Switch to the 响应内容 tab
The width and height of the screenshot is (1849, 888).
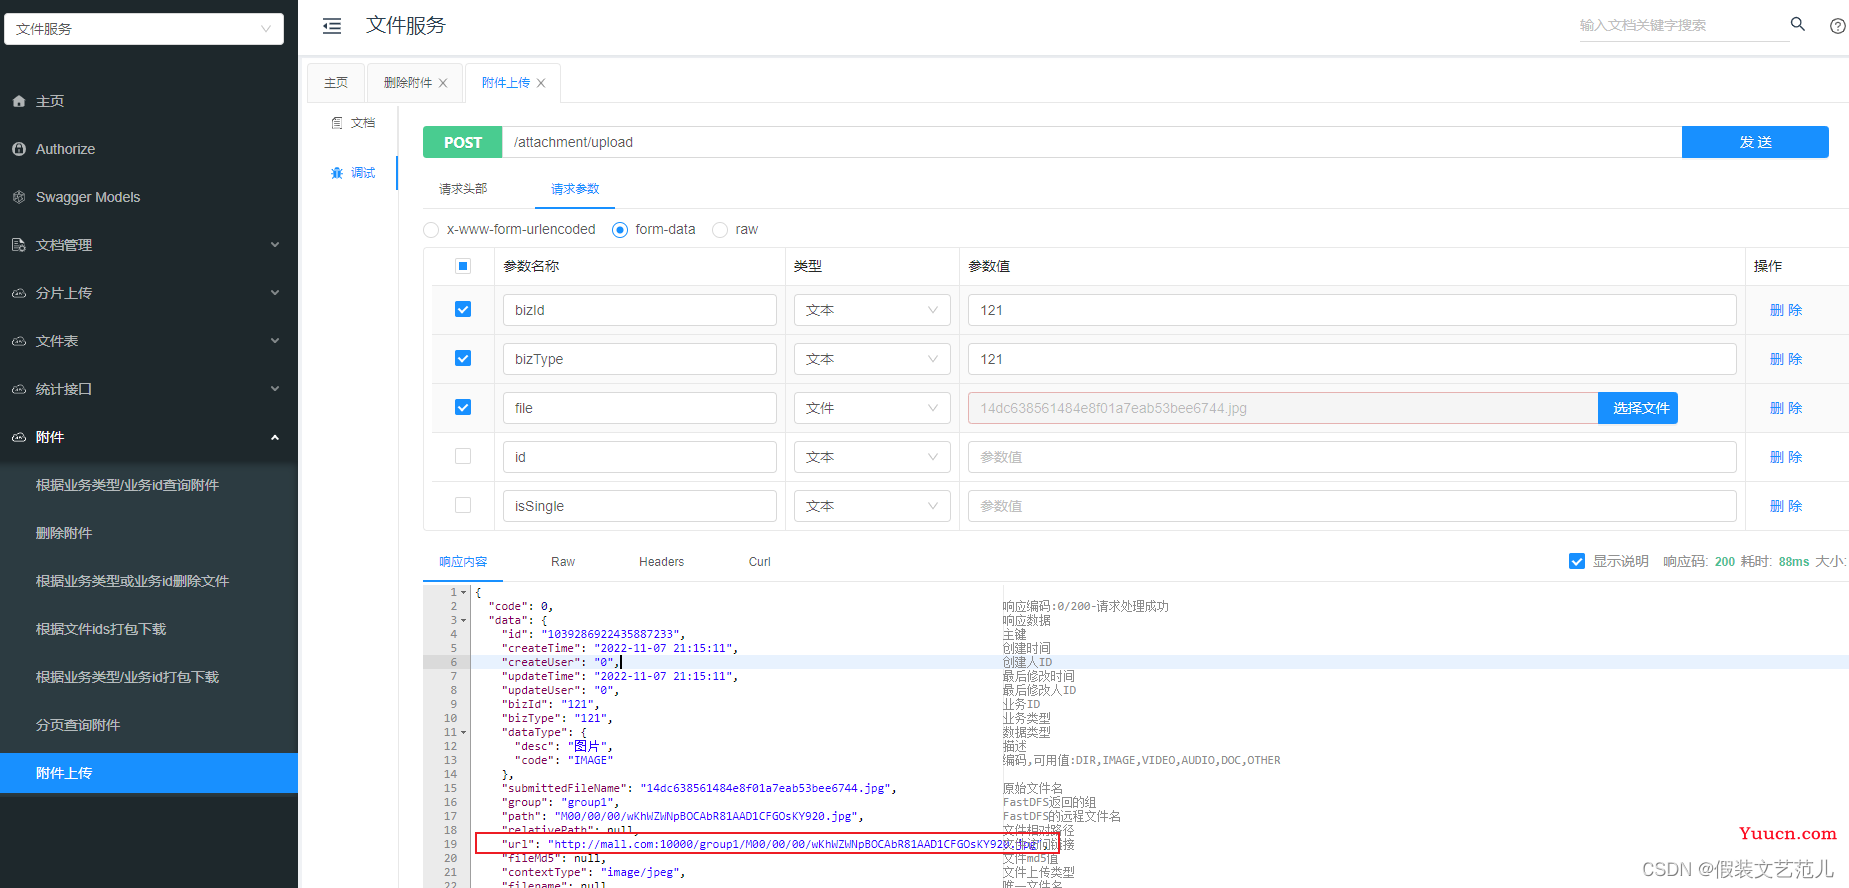[x=463, y=562]
